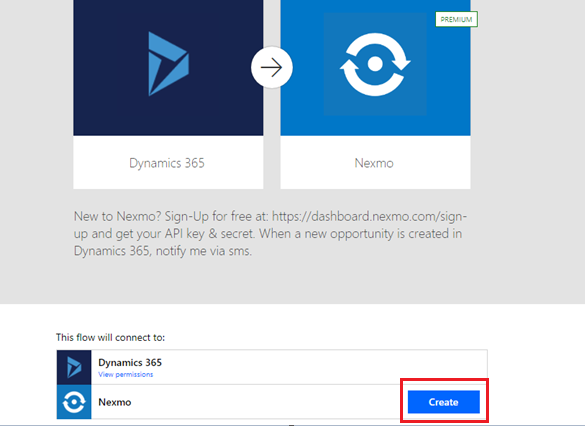The width and height of the screenshot is (585, 426).
Task: Click small Dynamics 365 icon in connection list
Action: click(x=74, y=367)
